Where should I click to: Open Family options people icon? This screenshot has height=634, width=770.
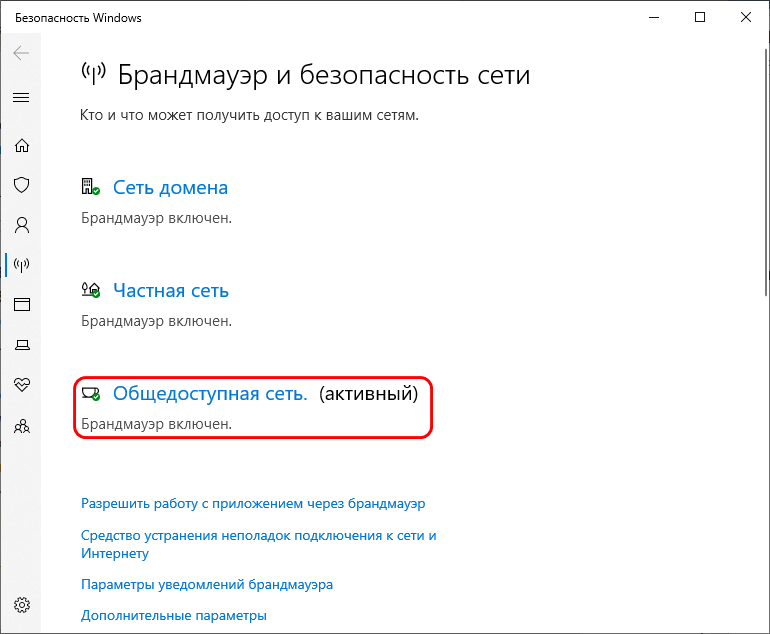pos(22,425)
